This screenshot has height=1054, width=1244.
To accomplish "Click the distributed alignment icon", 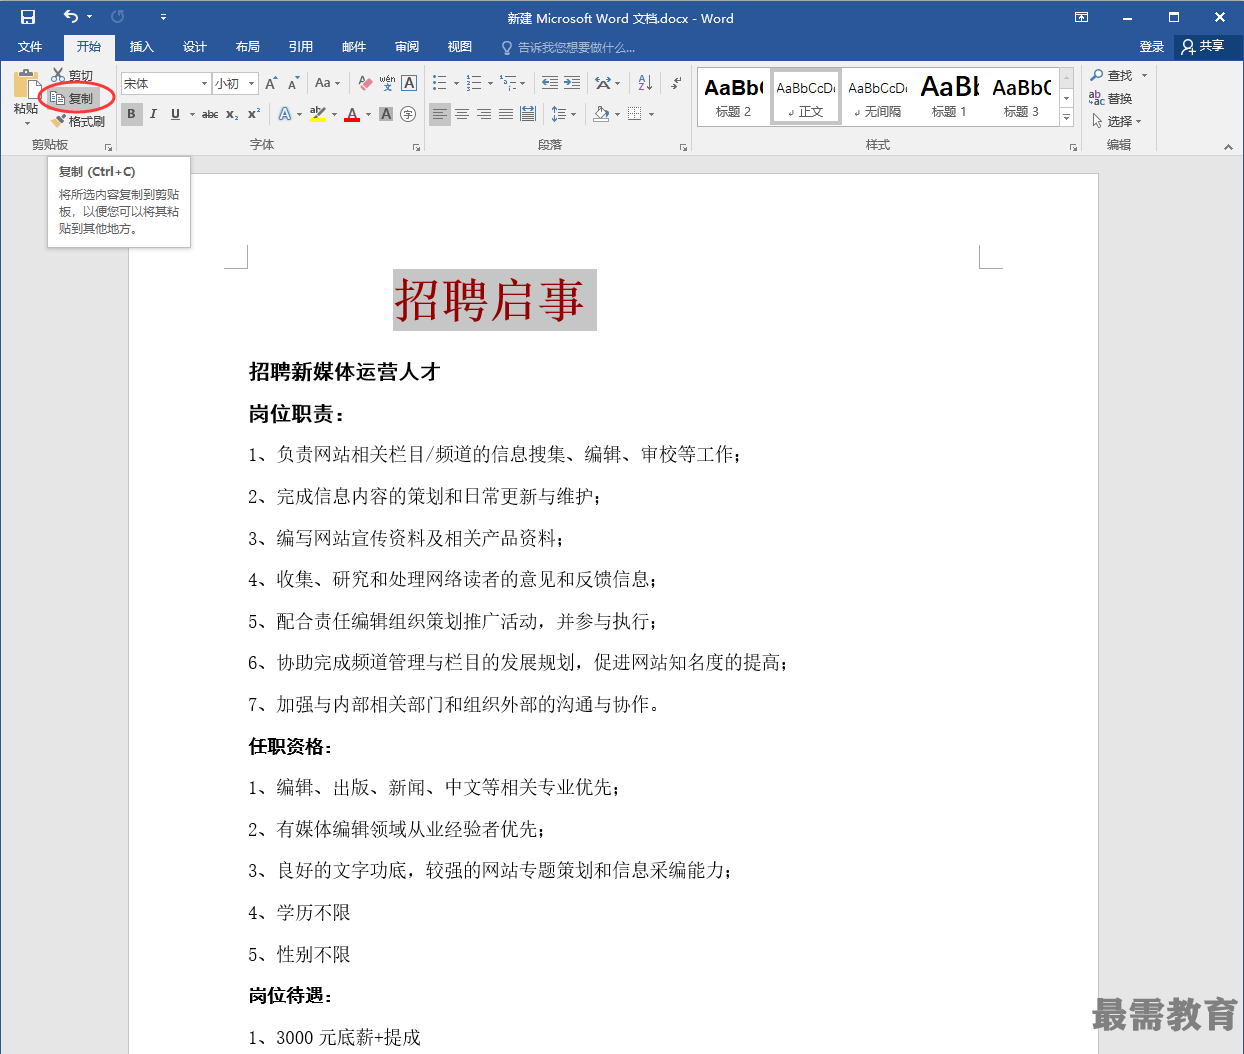I will (528, 114).
